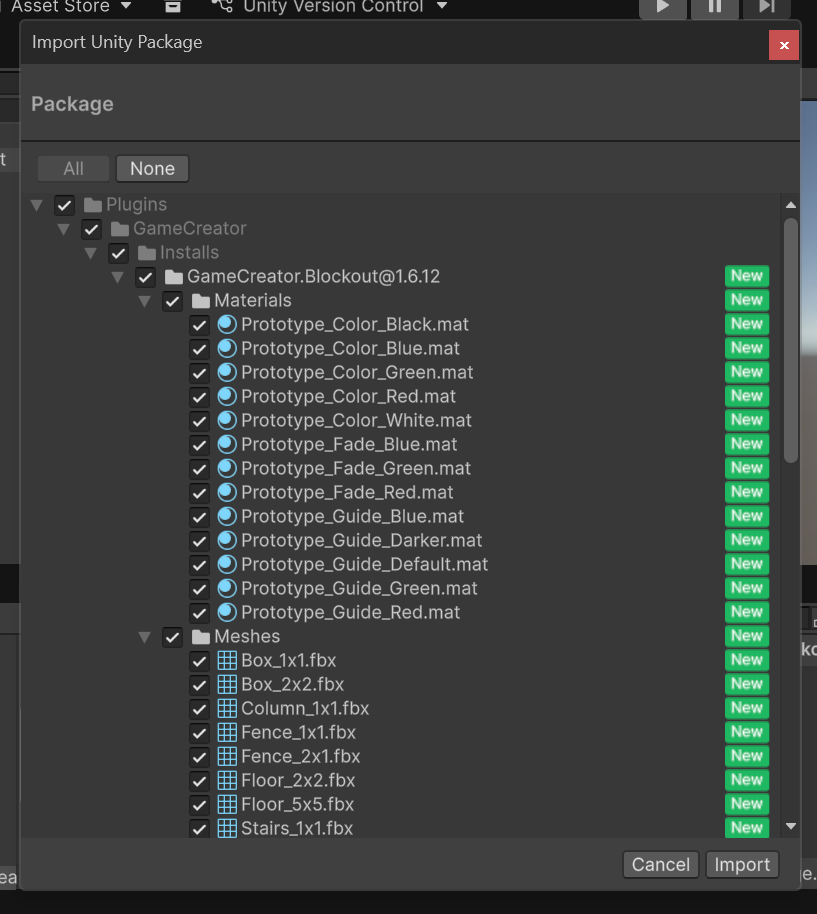The image size is (817, 914).
Task: Click the Prototype_Color_Black.mat material icon
Action: (x=227, y=324)
